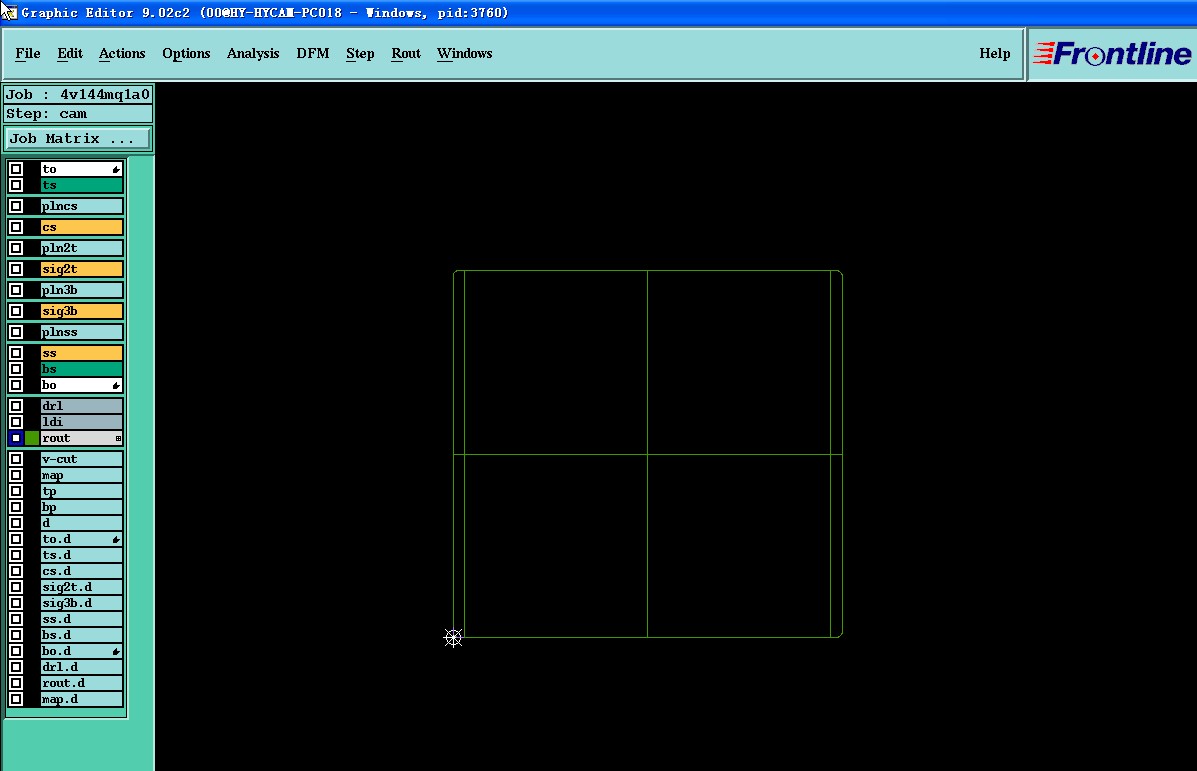Toggle the checkbox for layer 'map.d'
The height and width of the screenshot is (771, 1197).
click(x=16, y=699)
